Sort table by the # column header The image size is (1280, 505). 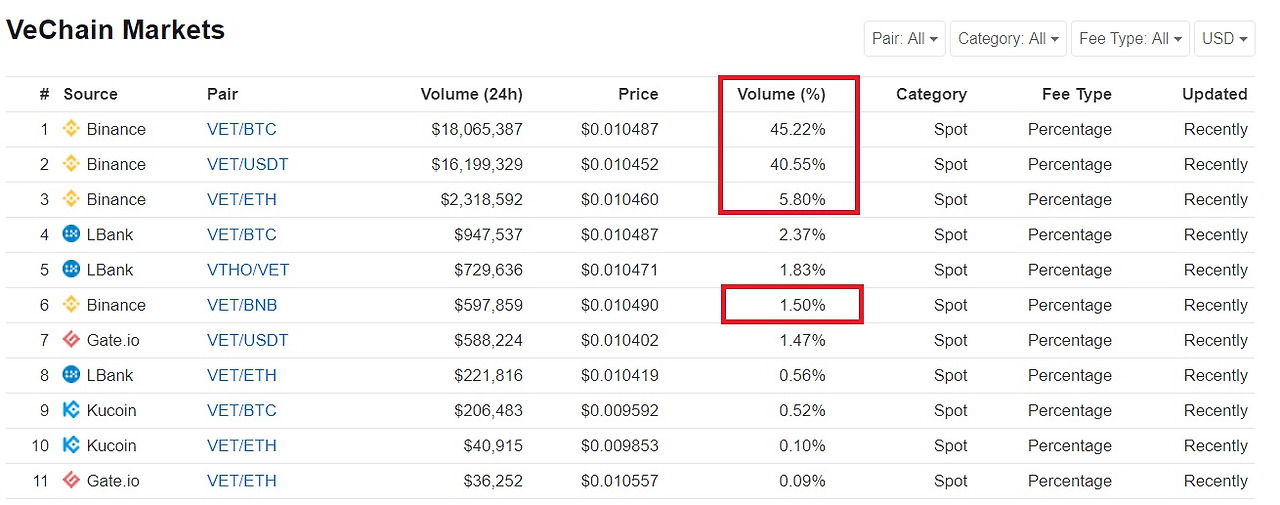point(44,94)
